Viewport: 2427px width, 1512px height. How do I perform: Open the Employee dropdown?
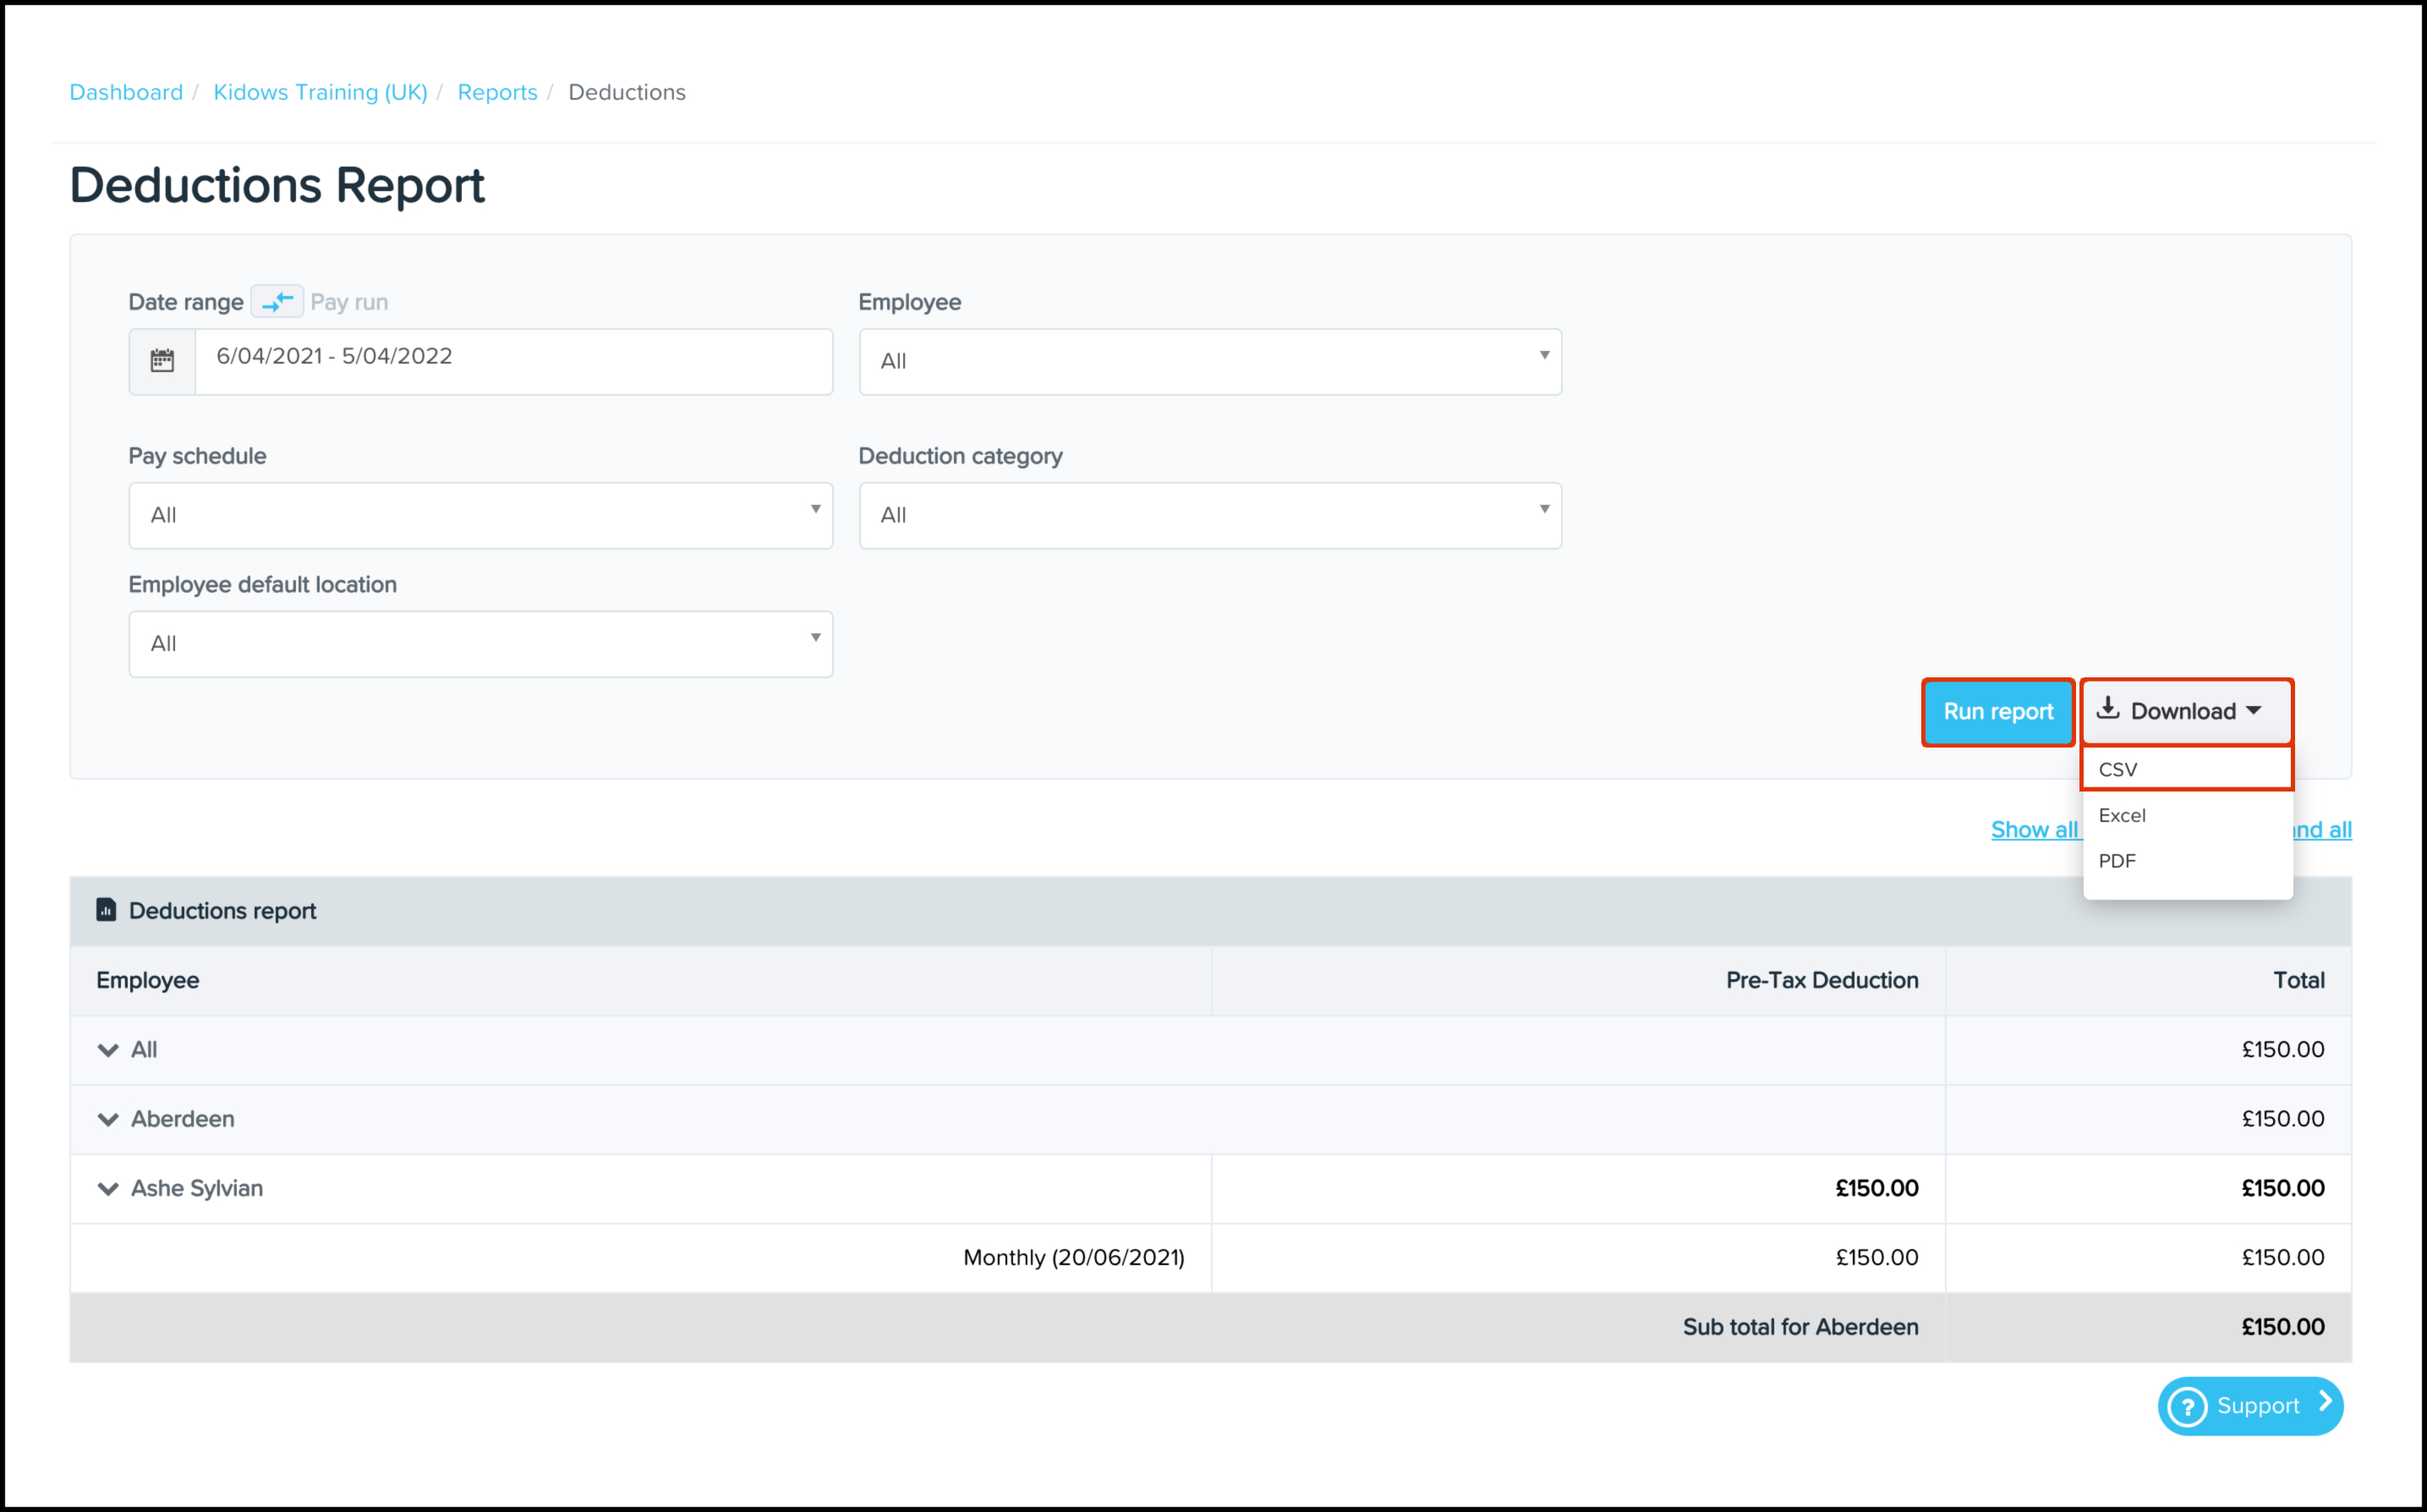click(x=1209, y=361)
